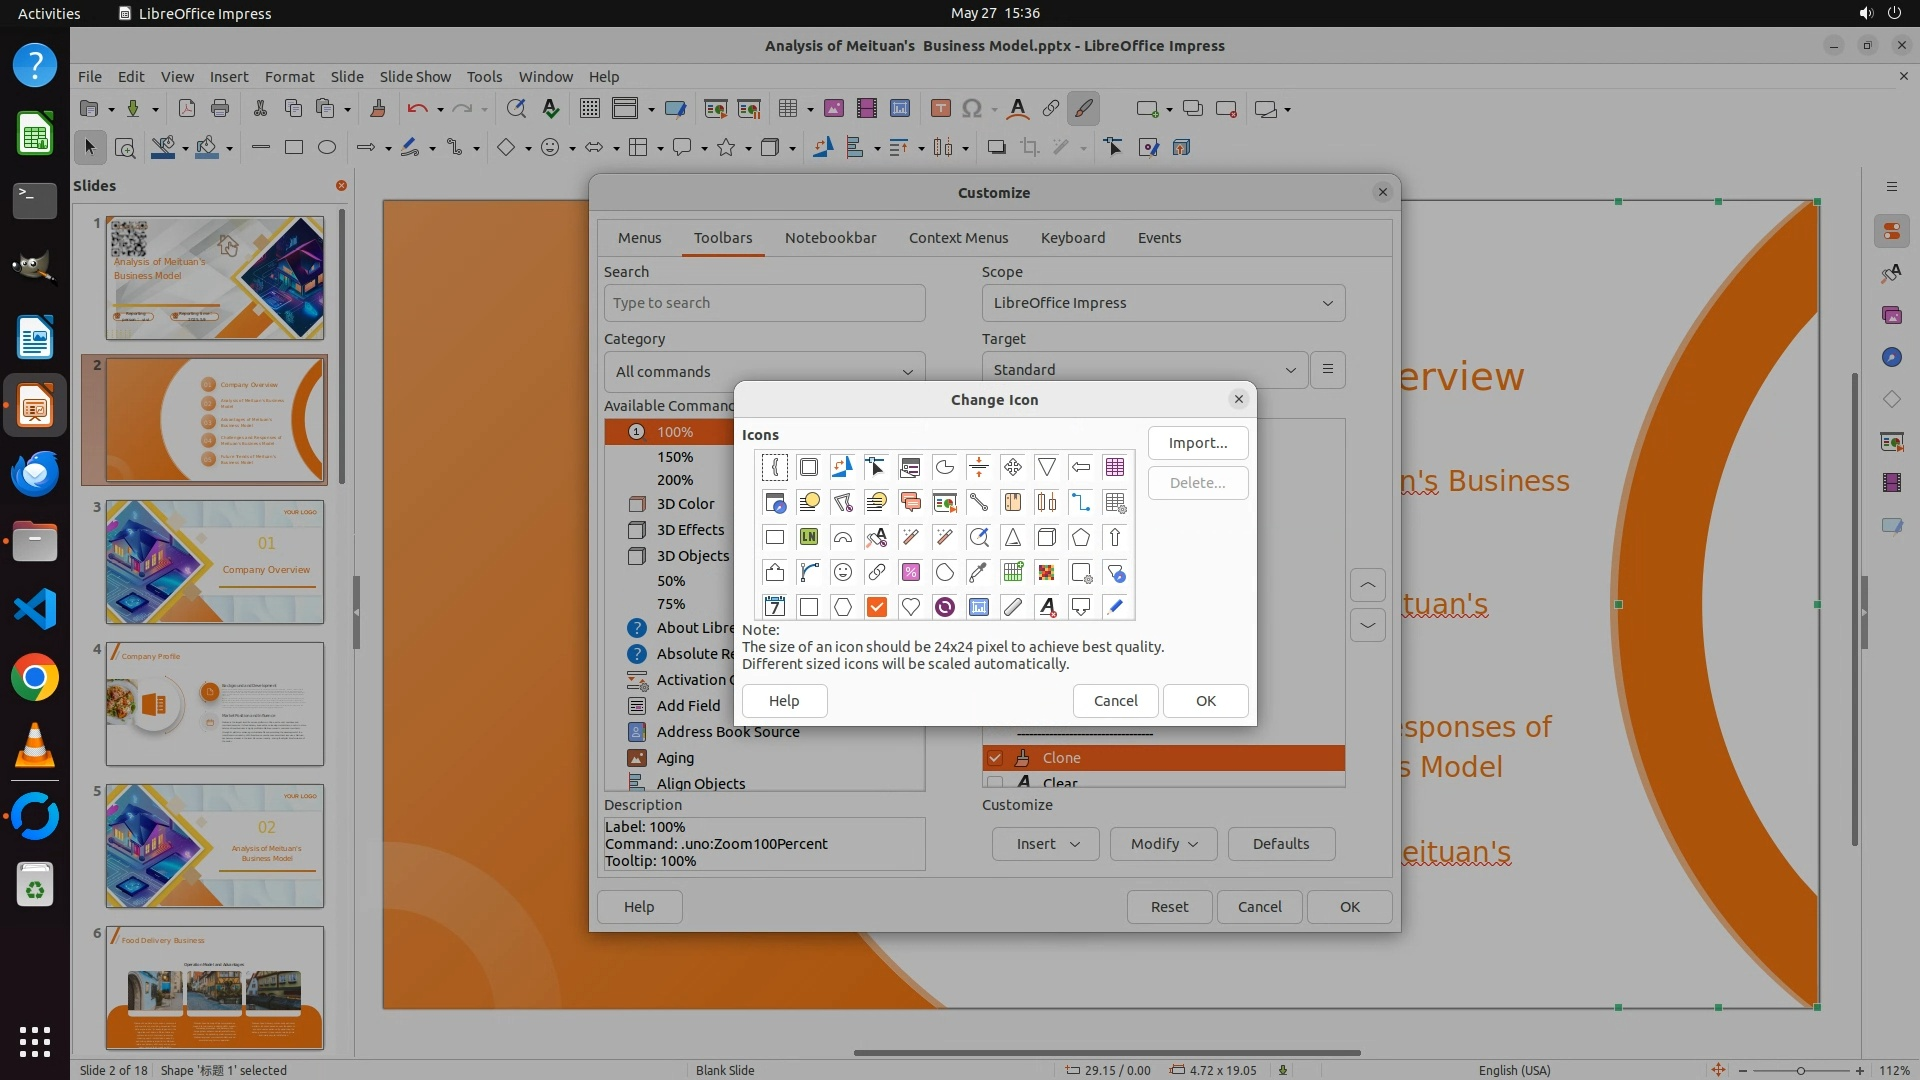Open the Modify dropdown button
The height and width of the screenshot is (1080, 1920).
1163,844
